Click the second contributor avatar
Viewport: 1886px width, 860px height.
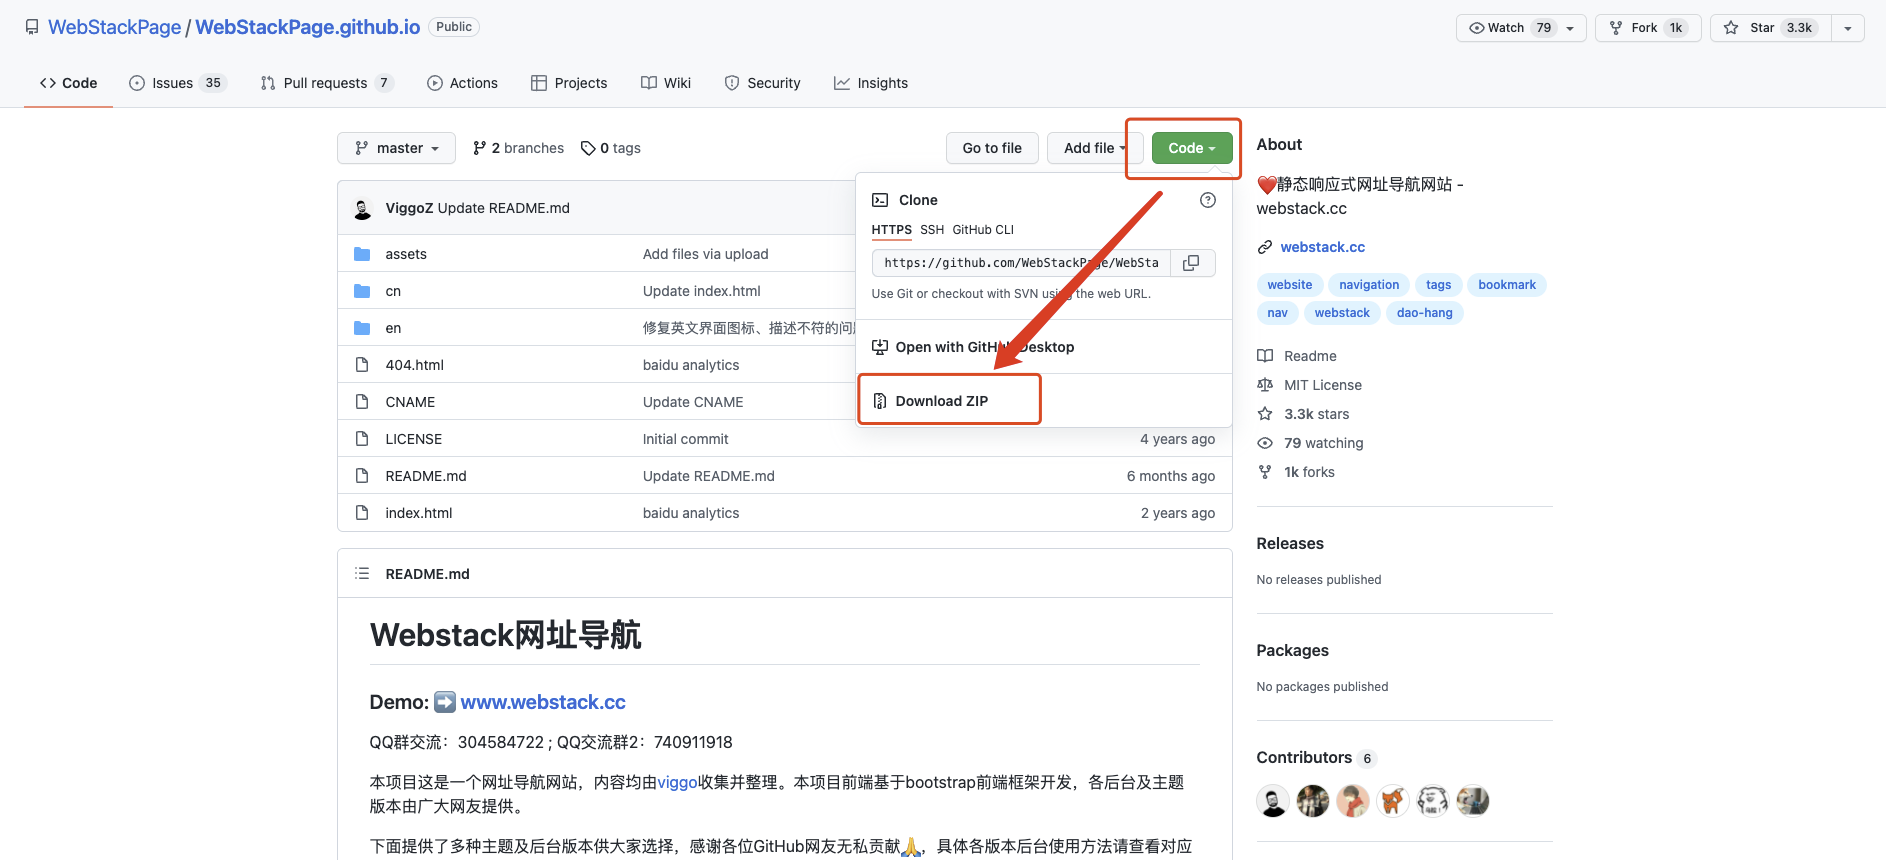tap(1313, 801)
